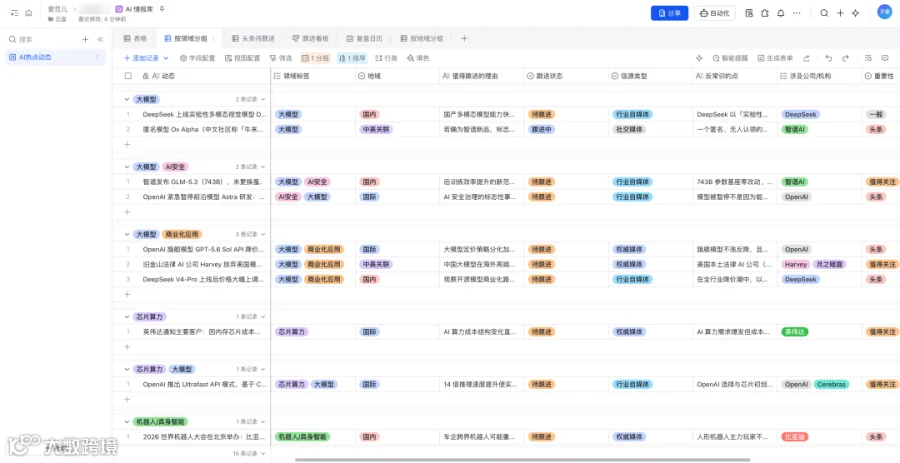This screenshot has height=463, width=900.
Task: Click the blue 分享 button
Action: [x=669, y=13]
